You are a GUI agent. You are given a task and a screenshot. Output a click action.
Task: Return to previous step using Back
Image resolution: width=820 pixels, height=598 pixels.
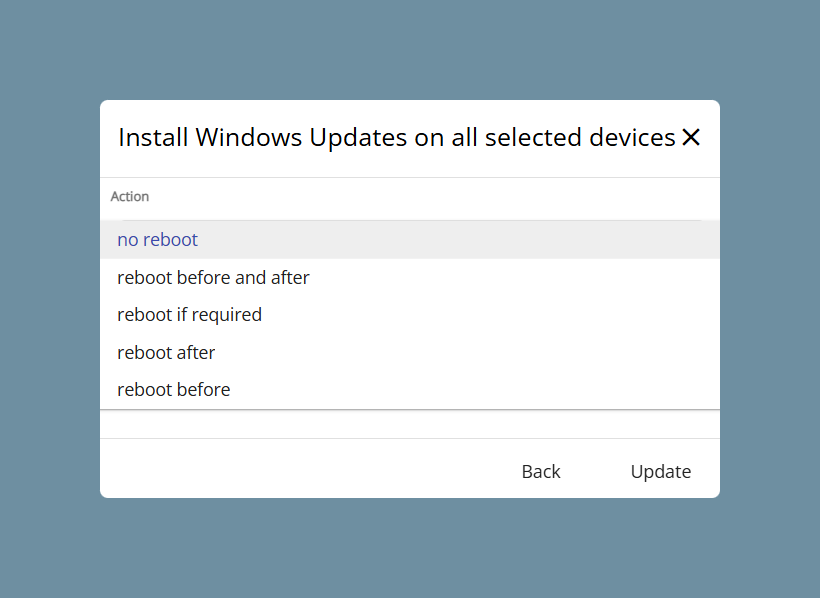(x=541, y=471)
